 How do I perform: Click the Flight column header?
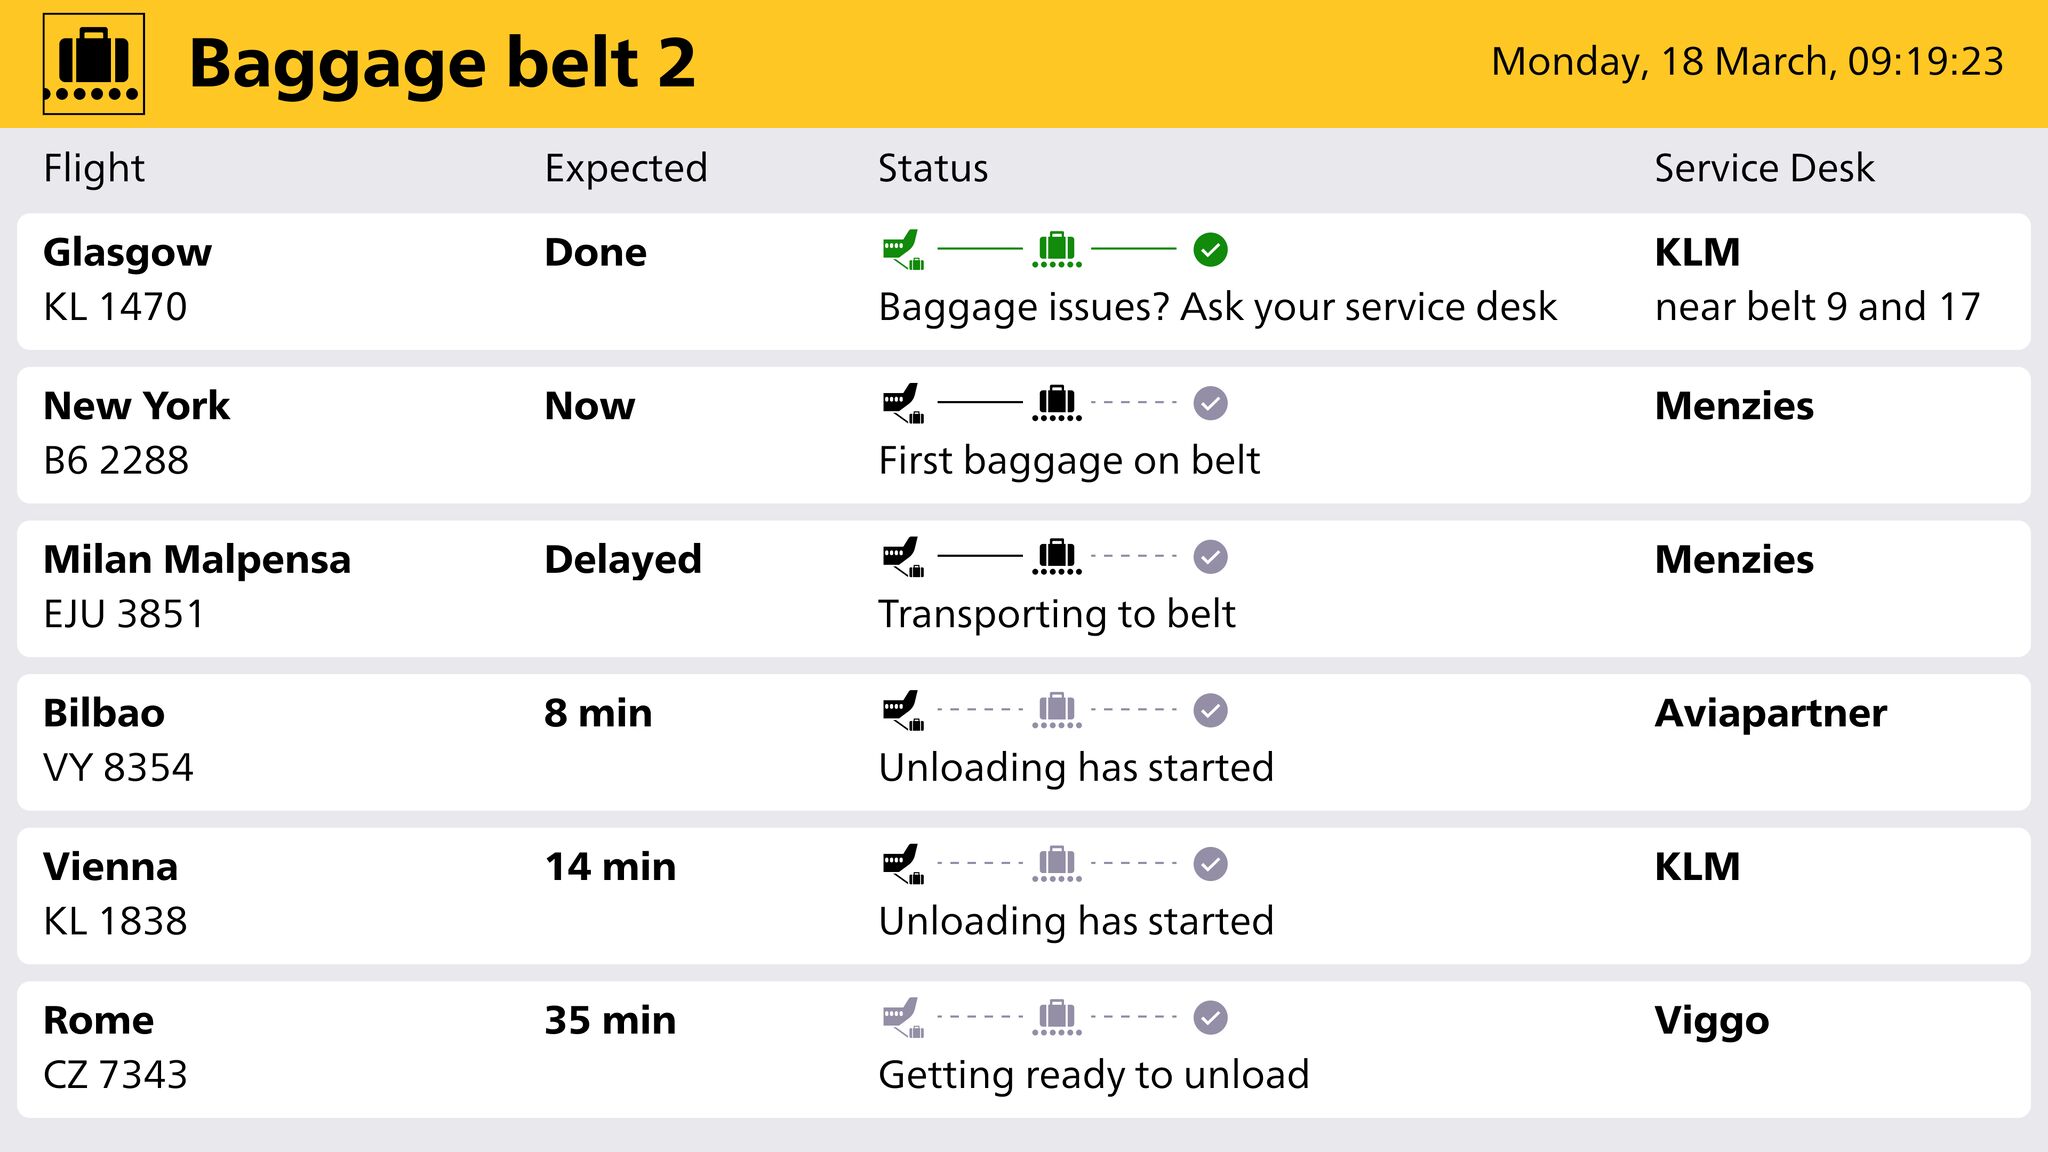click(x=94, y=168)
